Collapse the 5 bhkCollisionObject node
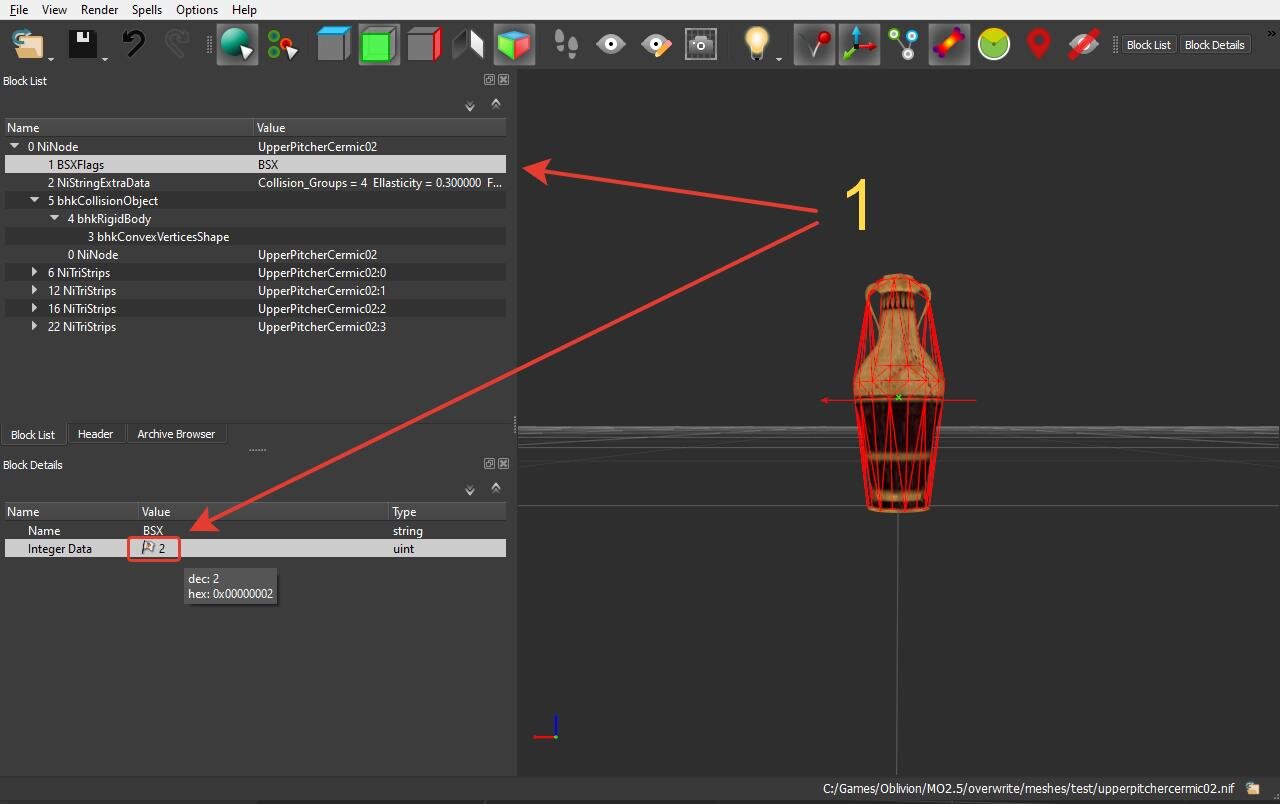Image resolution: width=1280 pixels, height=804 pixels. point(35,200)
